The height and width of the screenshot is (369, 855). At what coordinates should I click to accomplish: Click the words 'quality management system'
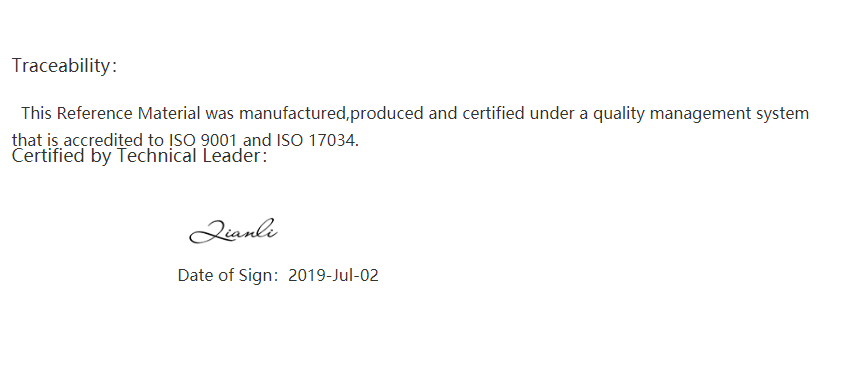point(701,114)
